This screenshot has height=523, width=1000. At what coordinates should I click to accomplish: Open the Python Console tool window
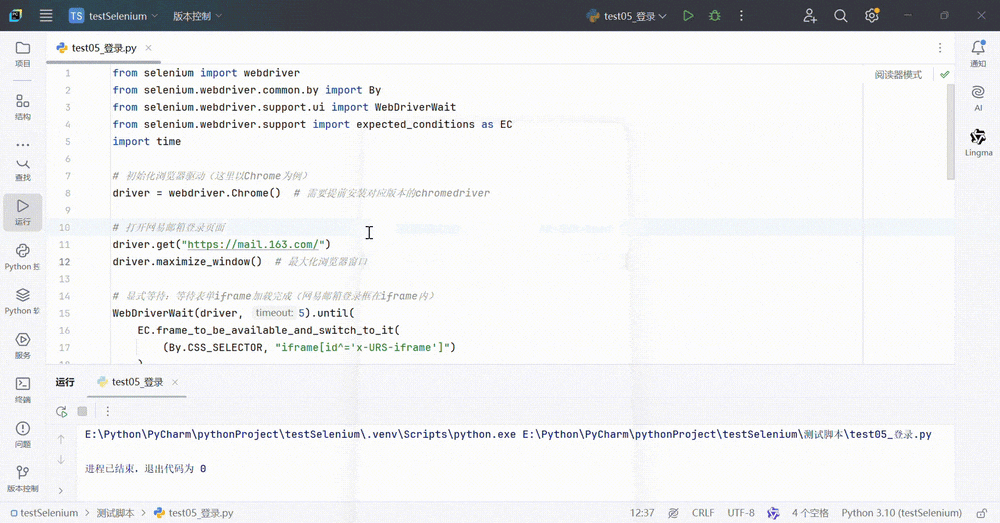22,256
